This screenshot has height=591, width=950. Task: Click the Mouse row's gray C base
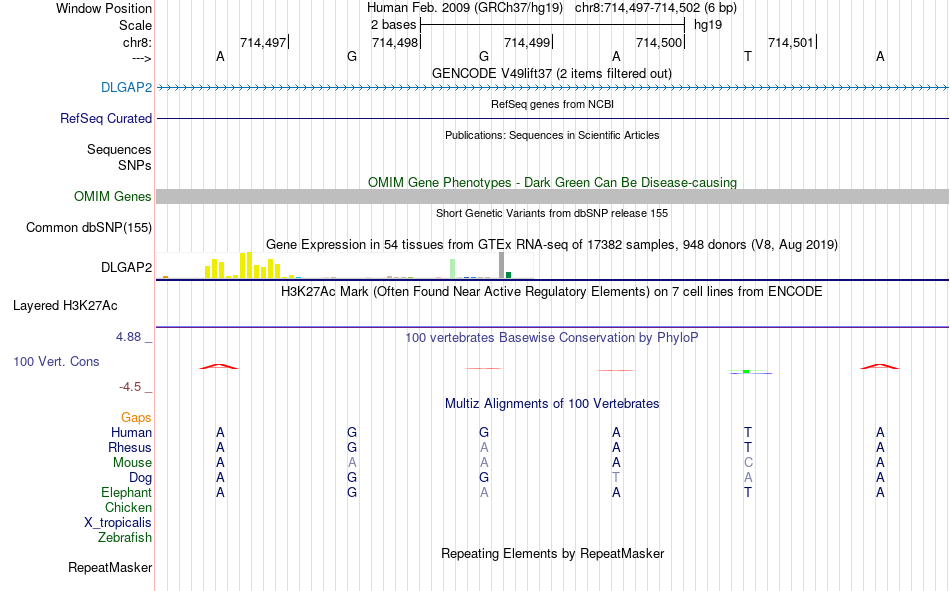tap(748, 462)
